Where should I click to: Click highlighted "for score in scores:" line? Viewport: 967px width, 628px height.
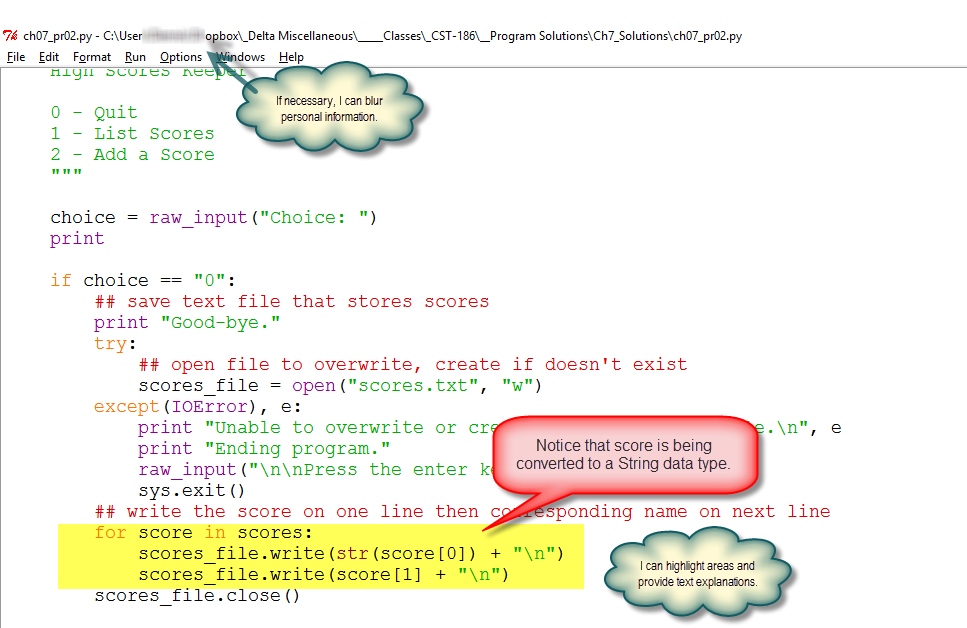point(204,532)
